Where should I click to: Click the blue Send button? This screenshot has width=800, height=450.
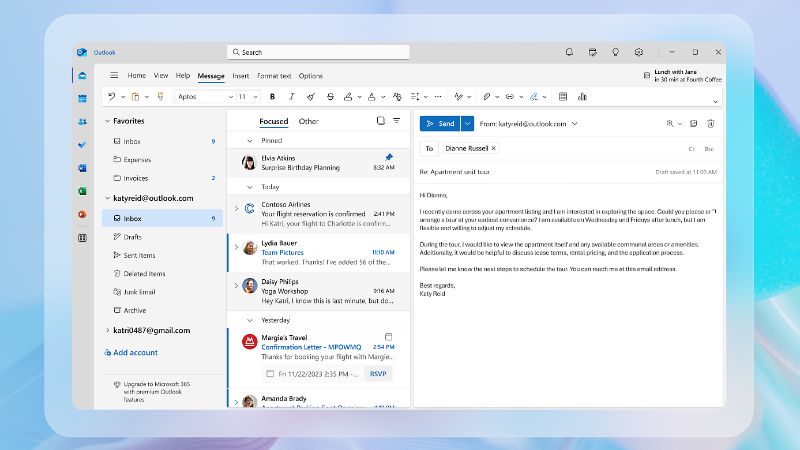(x=440, y=123)
